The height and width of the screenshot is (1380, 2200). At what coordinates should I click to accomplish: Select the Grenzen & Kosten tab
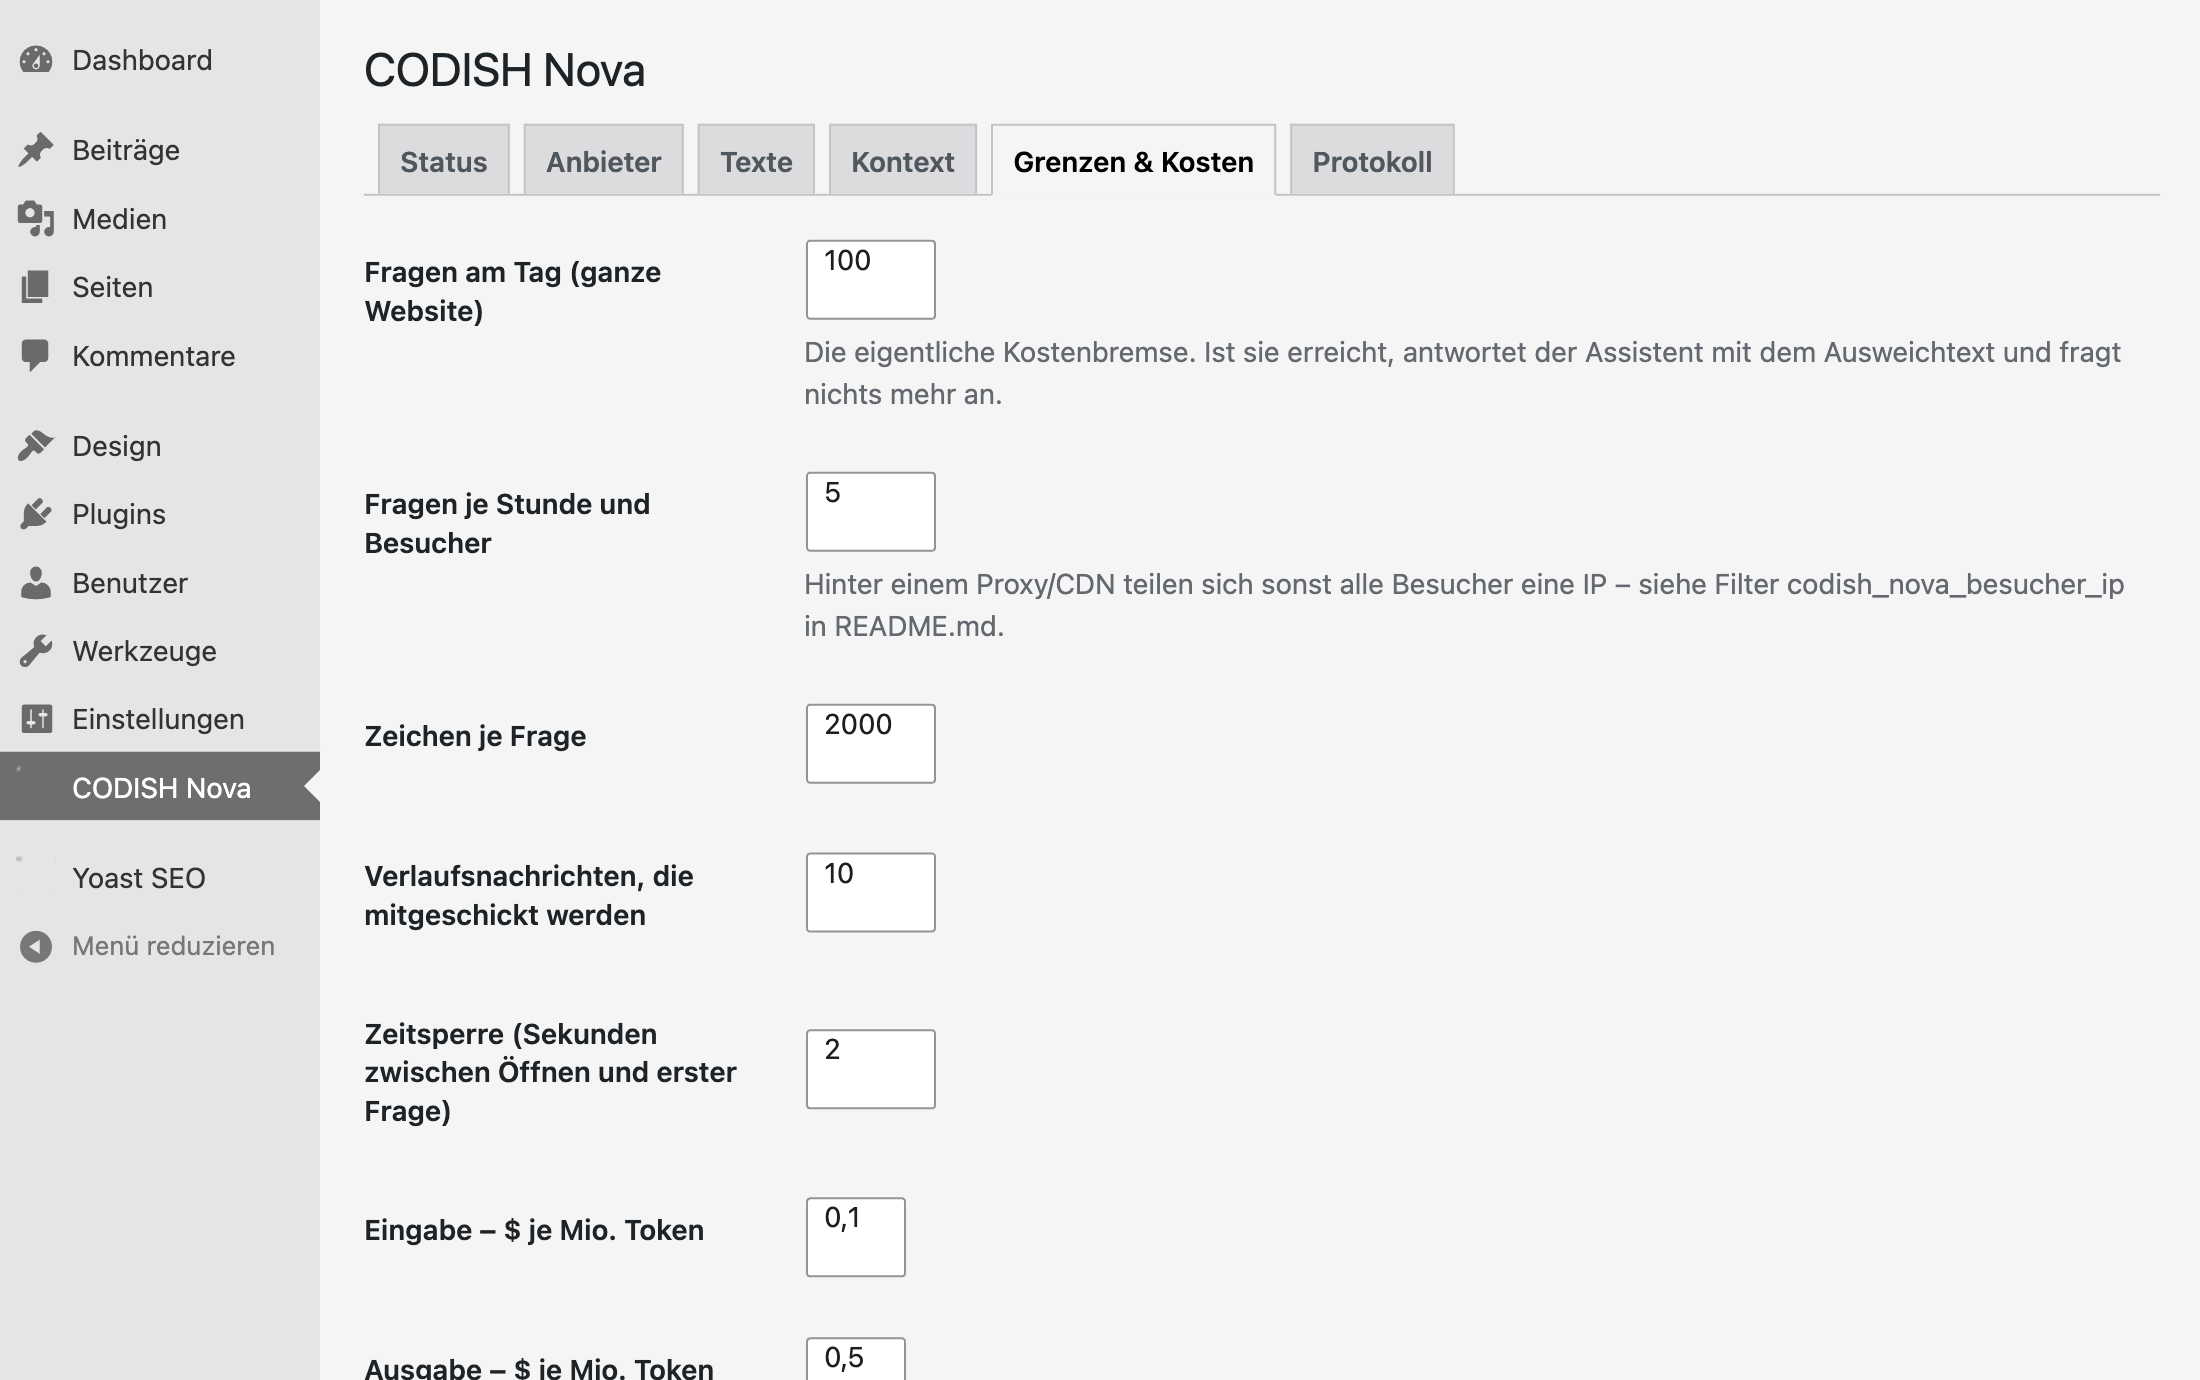[x=1133, y=160]
